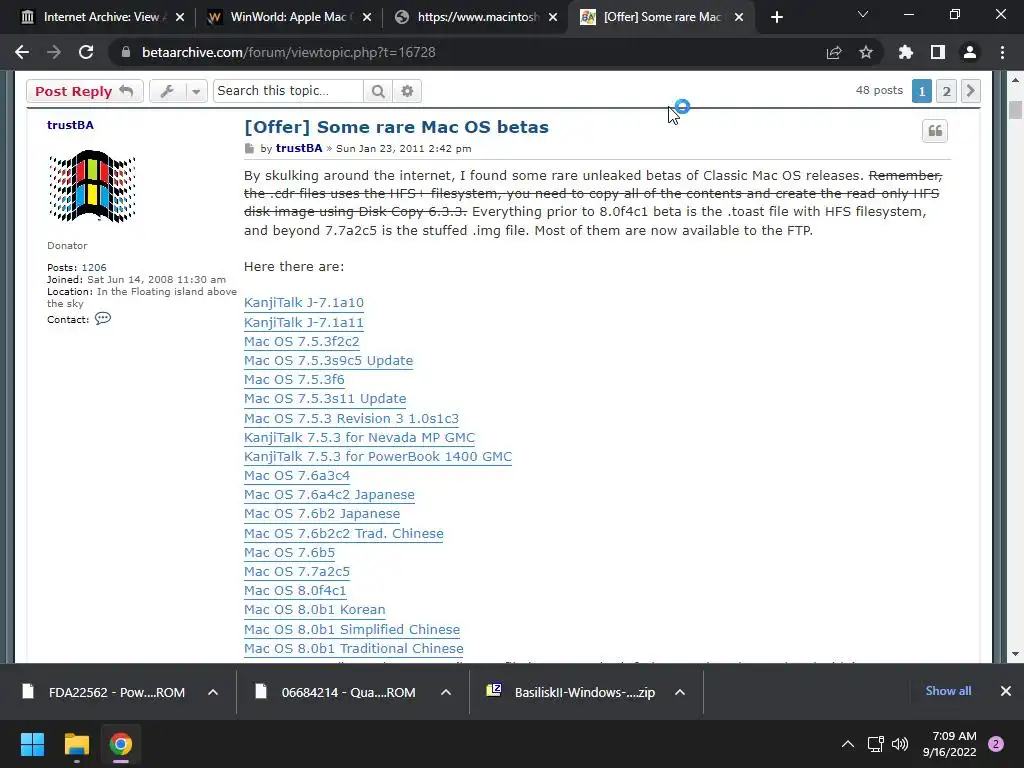Viewport: 1024px width, 768px height.
Task: Close the WinWorld tab
Action: (x=367, y=17)
